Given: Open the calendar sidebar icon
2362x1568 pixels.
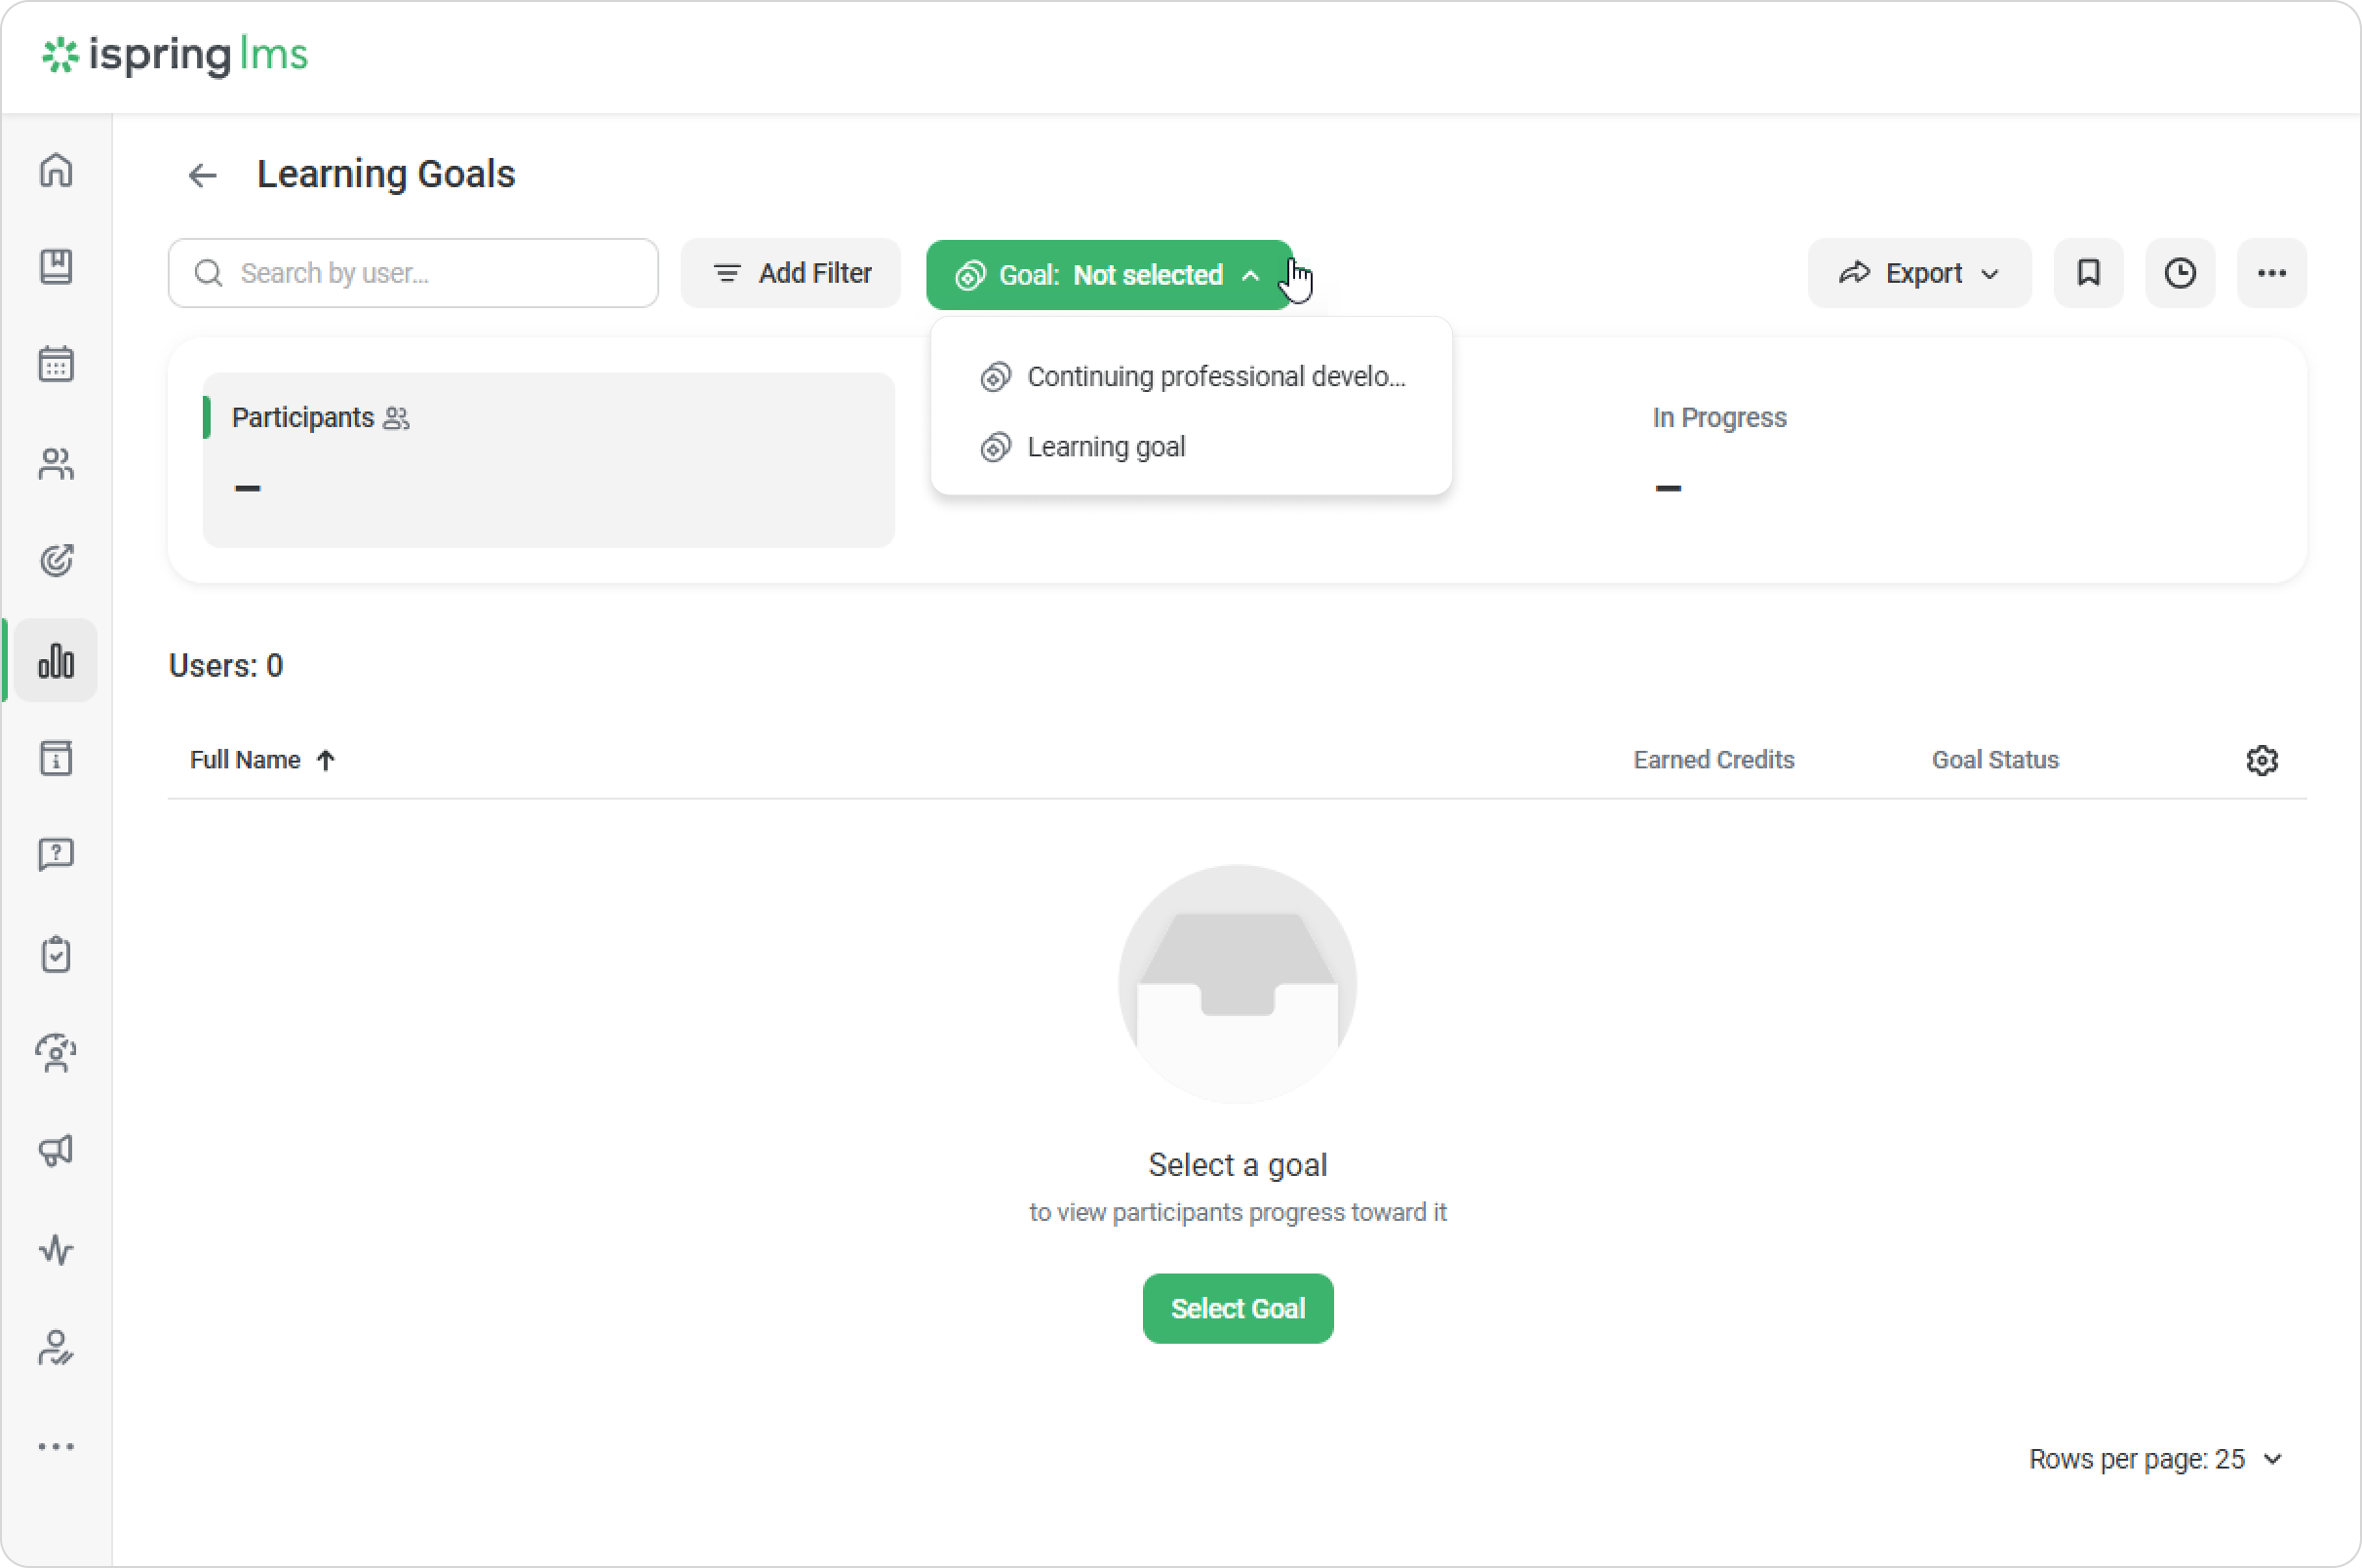Looking at the screenshot, I should [56, 364].
